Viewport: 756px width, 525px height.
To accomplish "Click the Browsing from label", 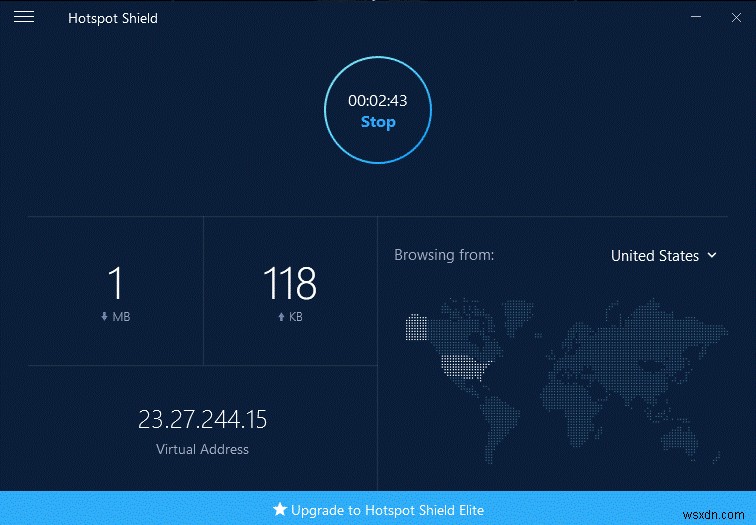I will tap(444, 255).
